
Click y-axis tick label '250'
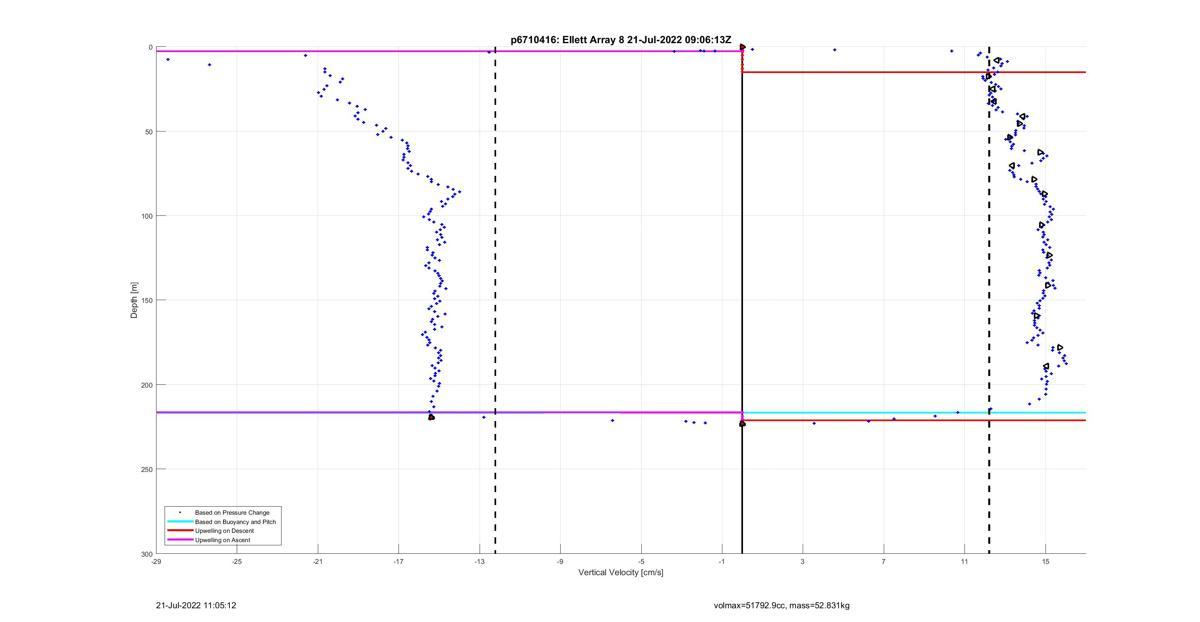[x=146, y=469]
